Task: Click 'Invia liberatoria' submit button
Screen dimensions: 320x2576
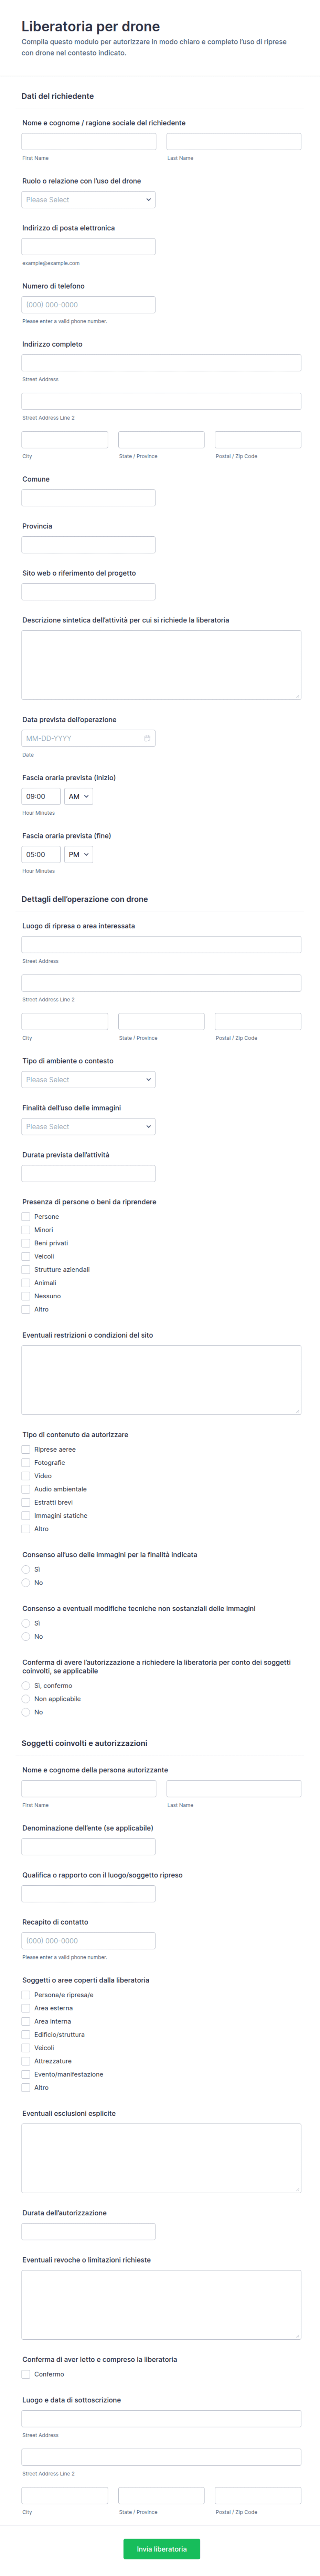Action: coord(161,2548)
